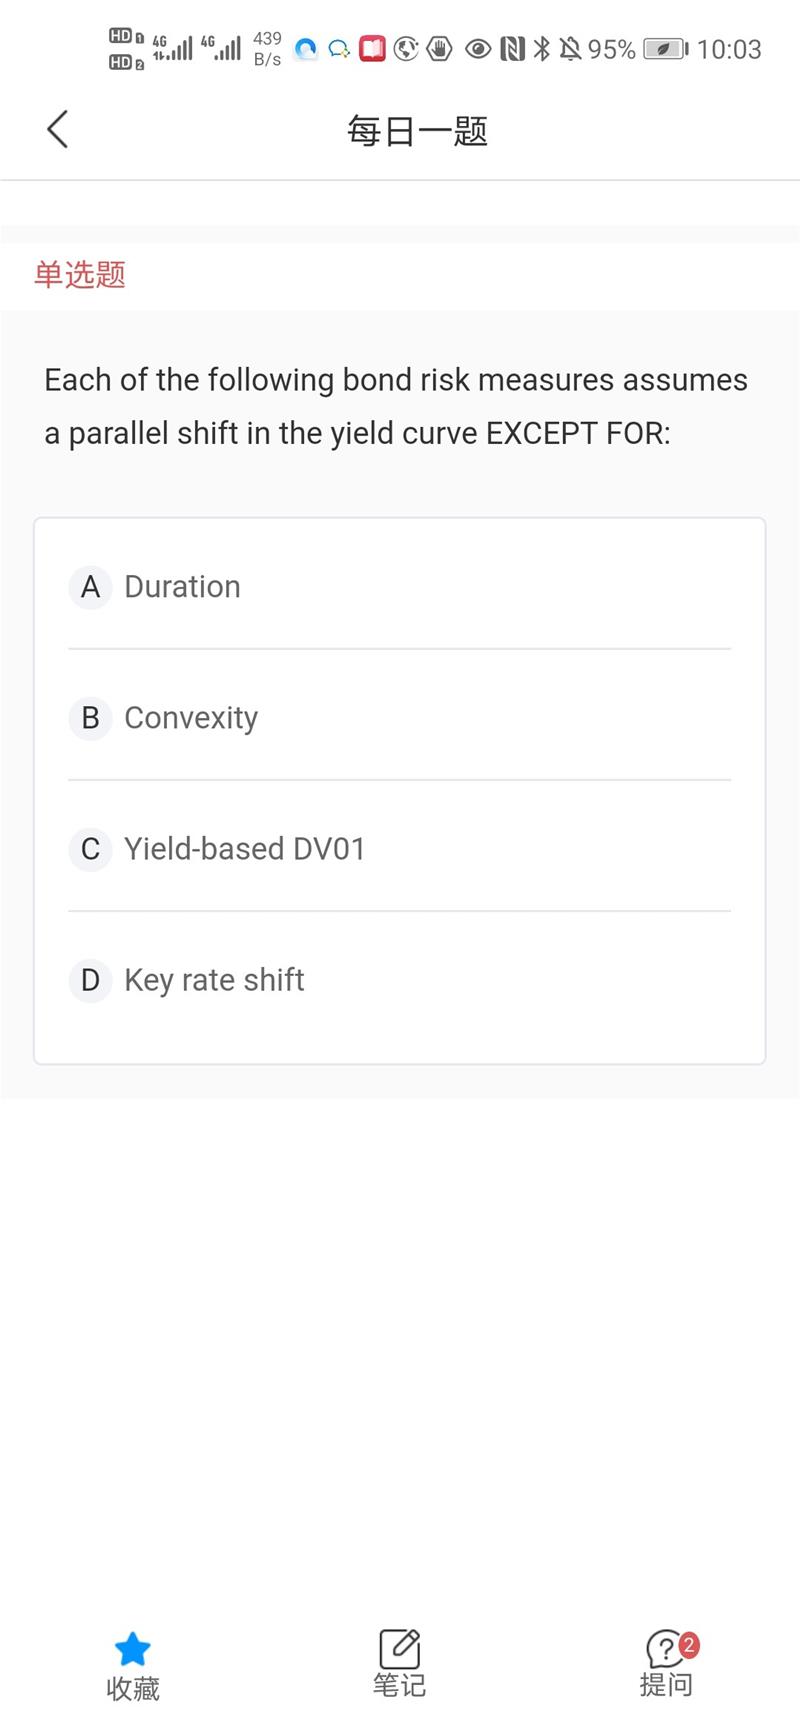Tap the battery icon in status bar
This screenshot has width=800, height=1733.
click(x=665, y=48)
